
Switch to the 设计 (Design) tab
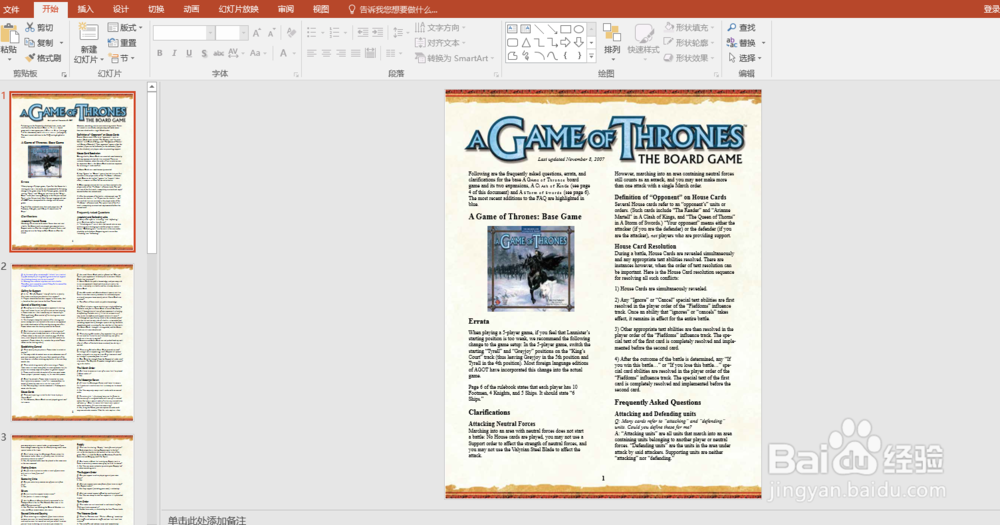click(120, 10)
